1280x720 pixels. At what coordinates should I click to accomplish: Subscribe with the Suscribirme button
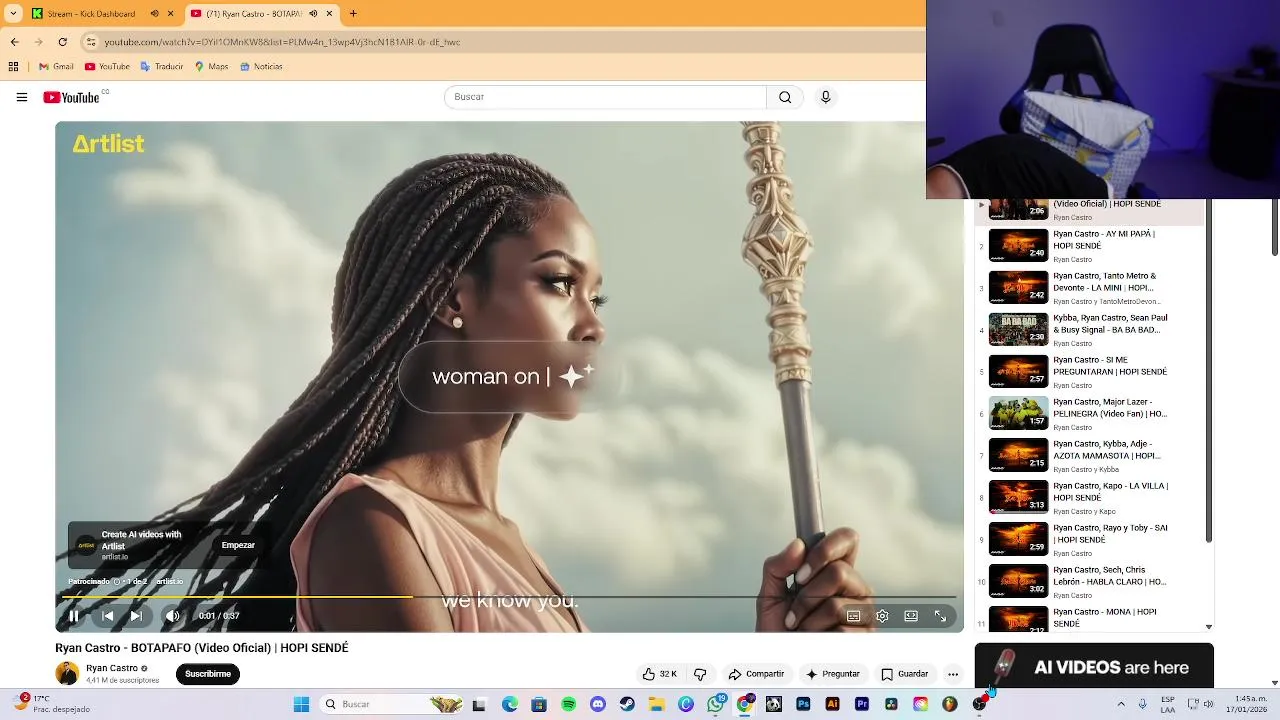[208, 674]
